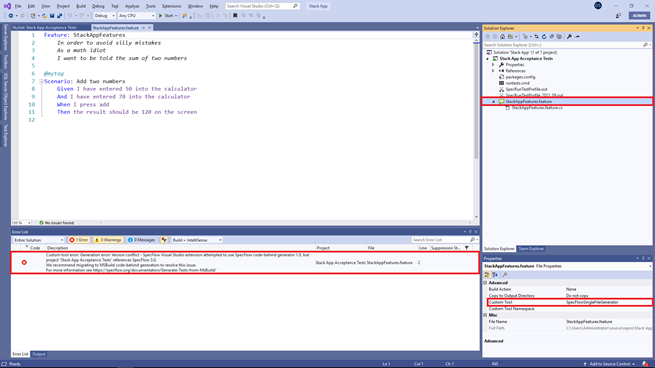Click the Undo toolbar icon
The image size is (655, 368).
[x=70, y=16]
